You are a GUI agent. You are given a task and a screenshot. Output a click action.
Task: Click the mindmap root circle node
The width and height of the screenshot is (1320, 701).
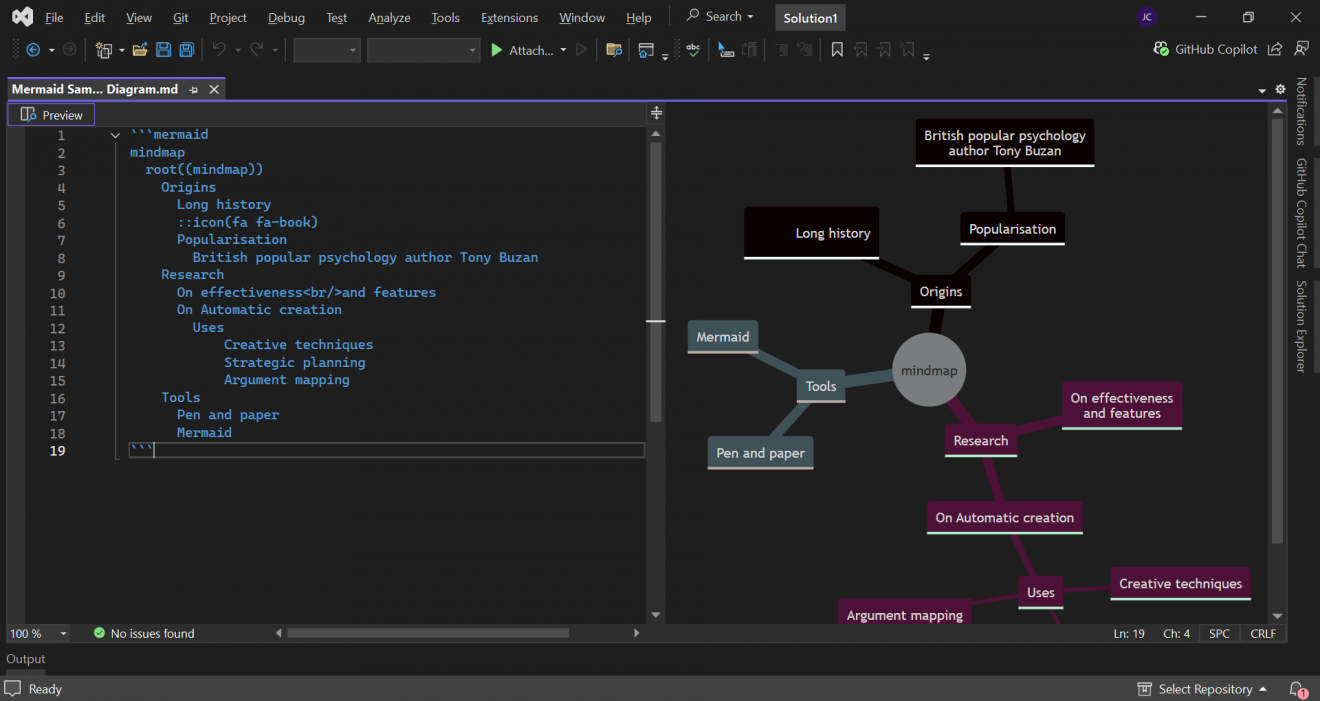[929, 370]
